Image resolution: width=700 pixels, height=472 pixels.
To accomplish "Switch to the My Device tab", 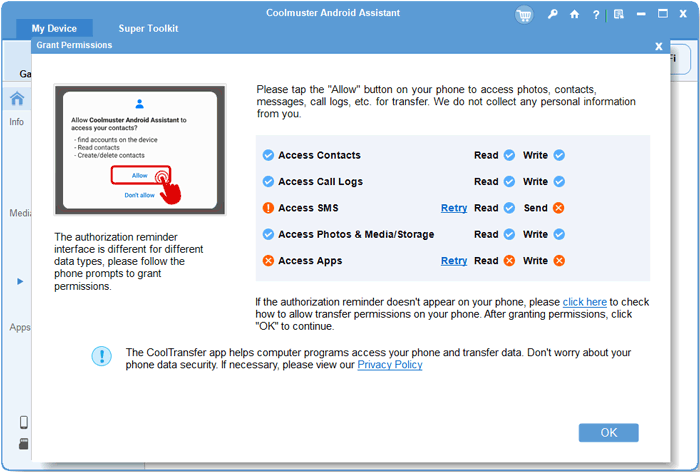I will pyautogui.click(x=54, y=29).
